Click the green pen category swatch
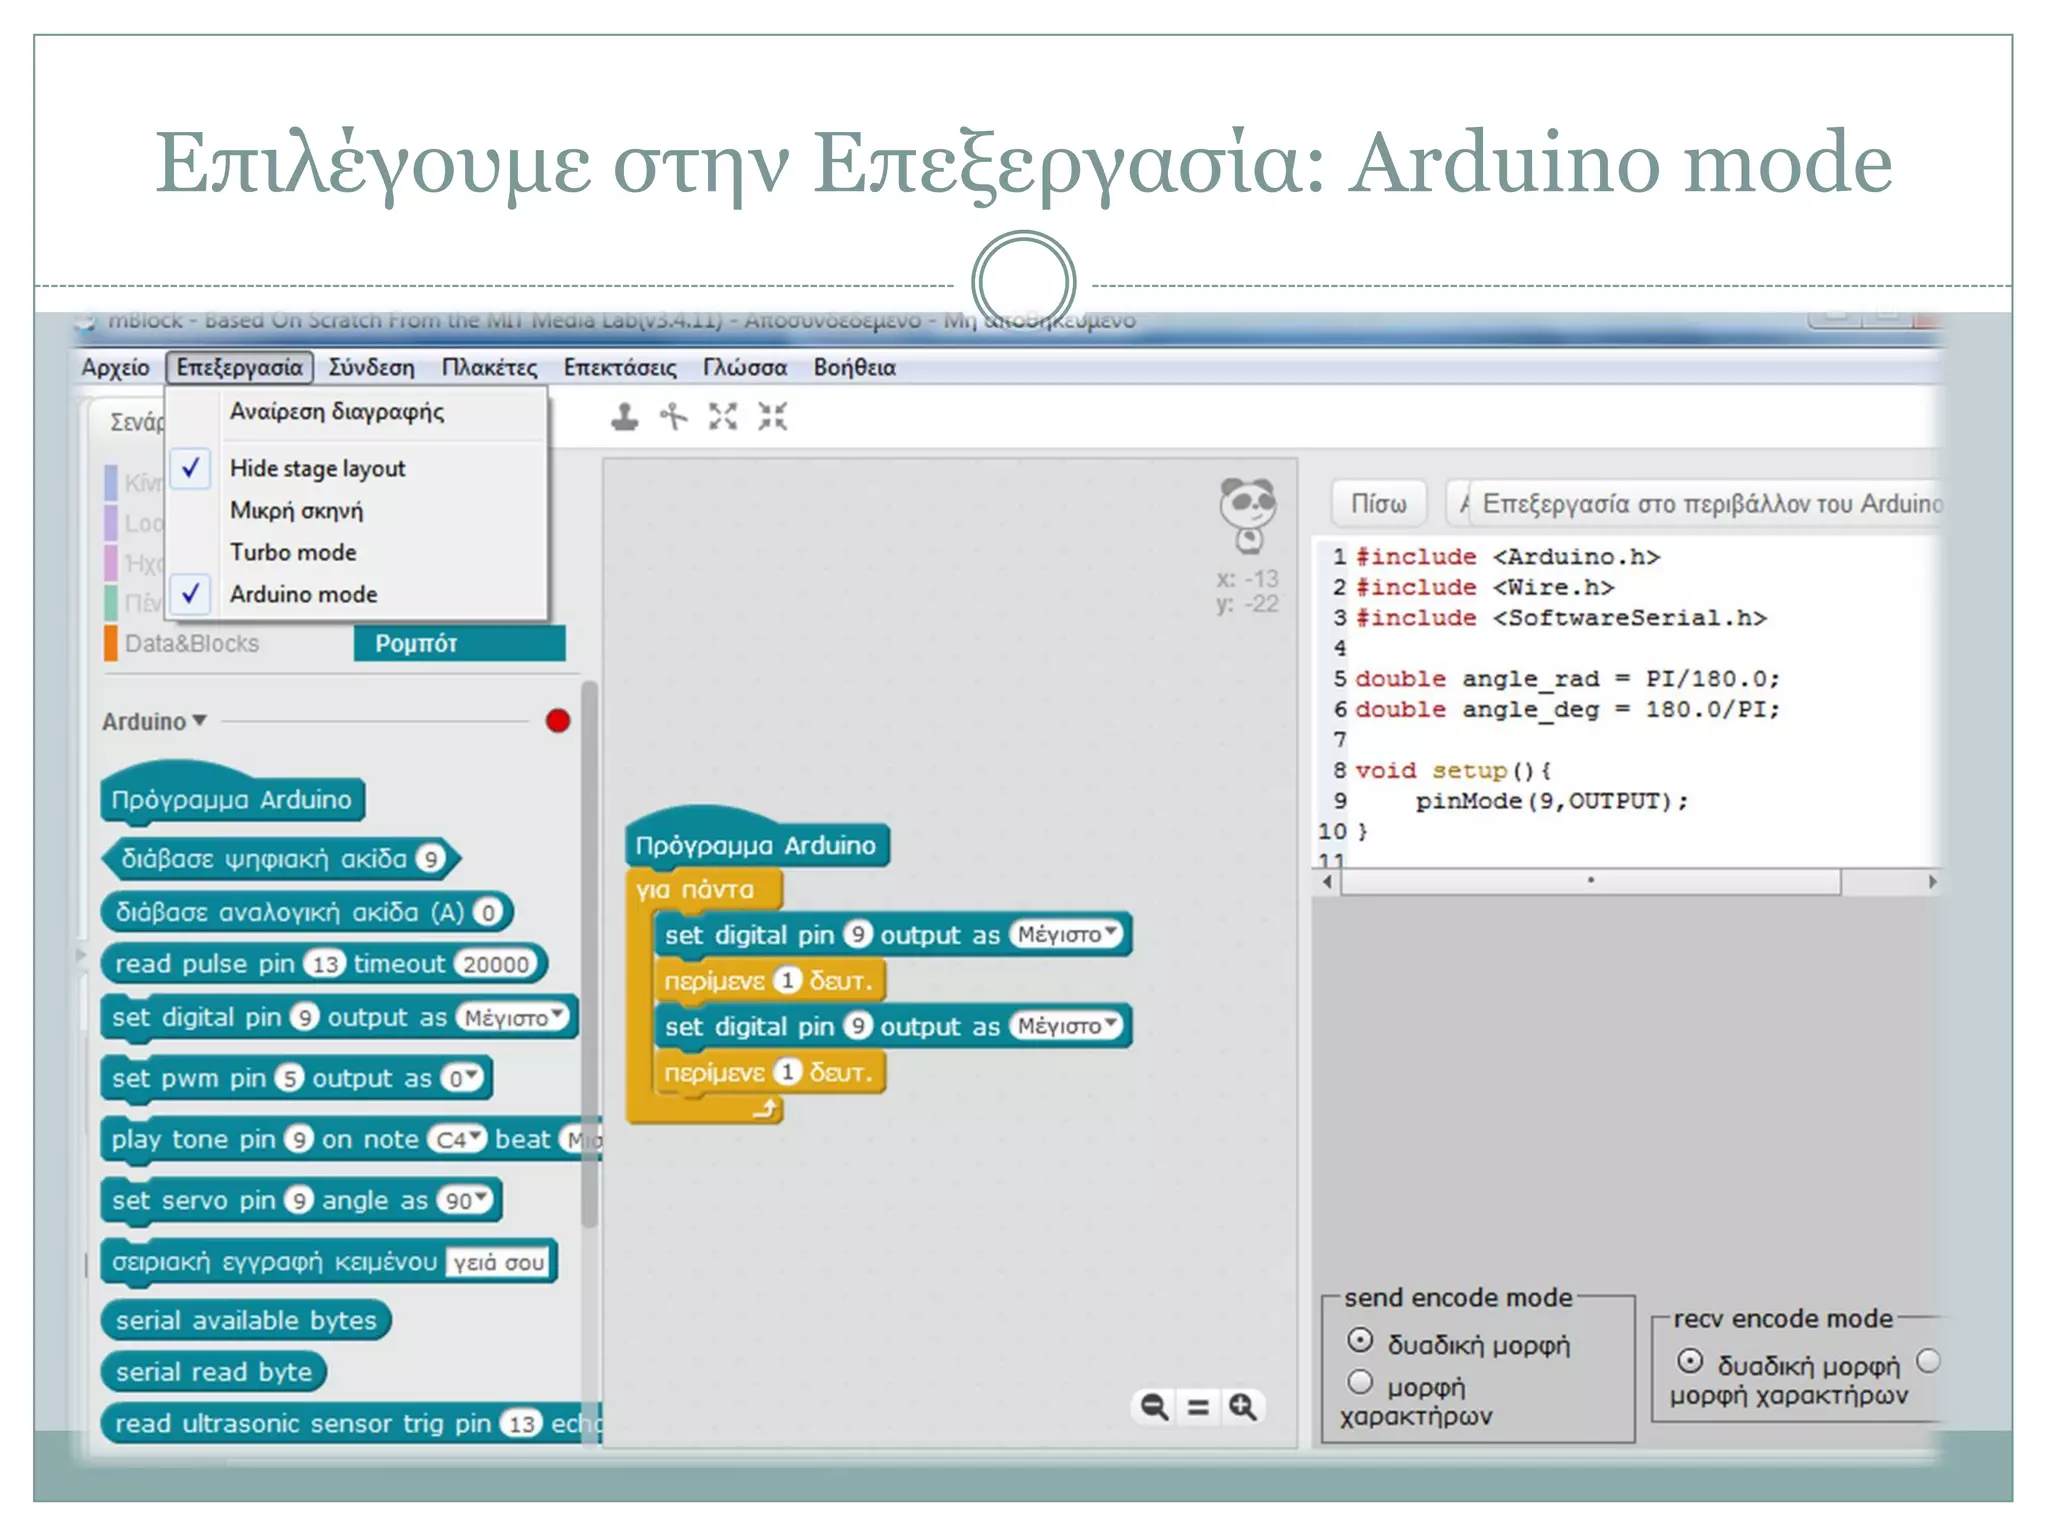Viewport: 2048px width, 1536px height. pos(111,603)
